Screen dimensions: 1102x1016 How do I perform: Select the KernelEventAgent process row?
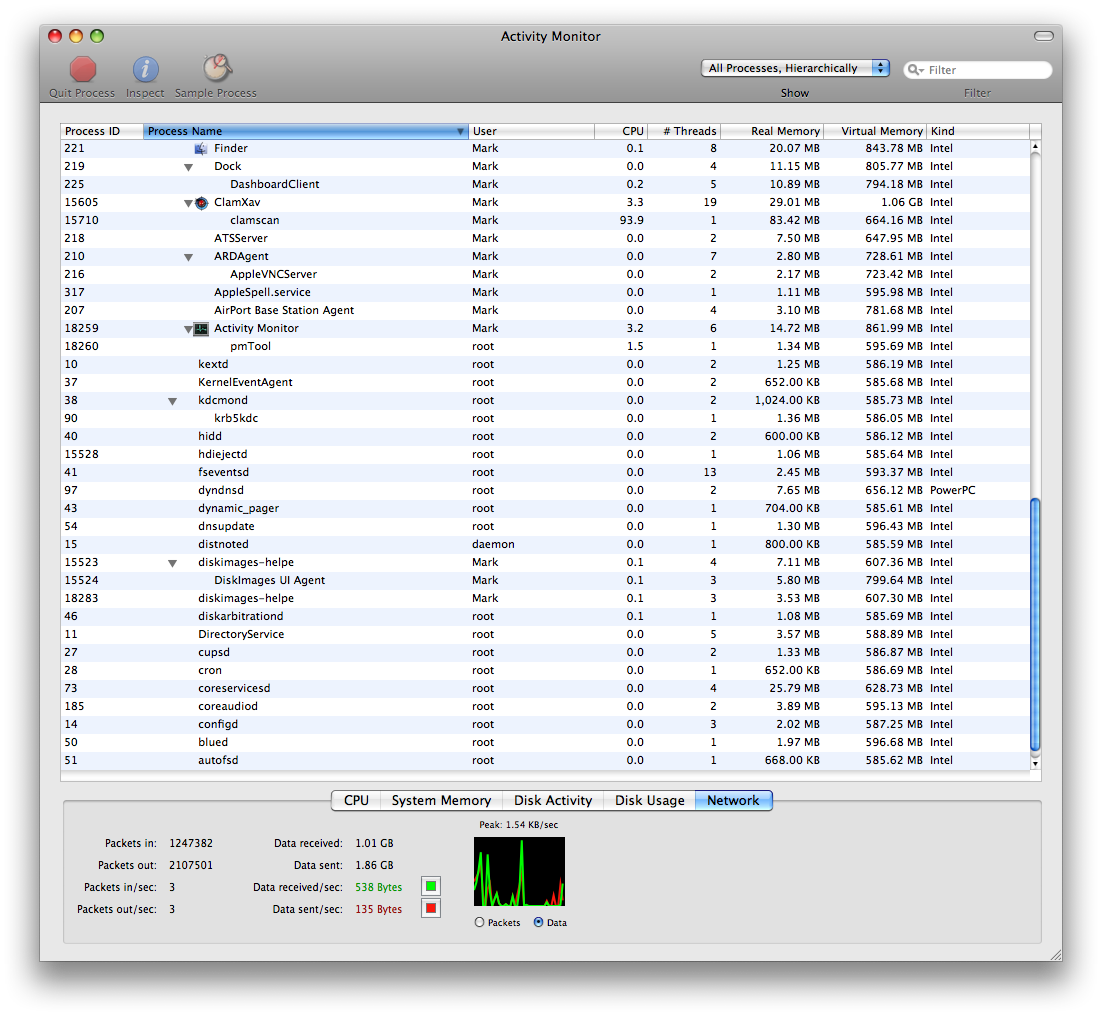(545, 382)
